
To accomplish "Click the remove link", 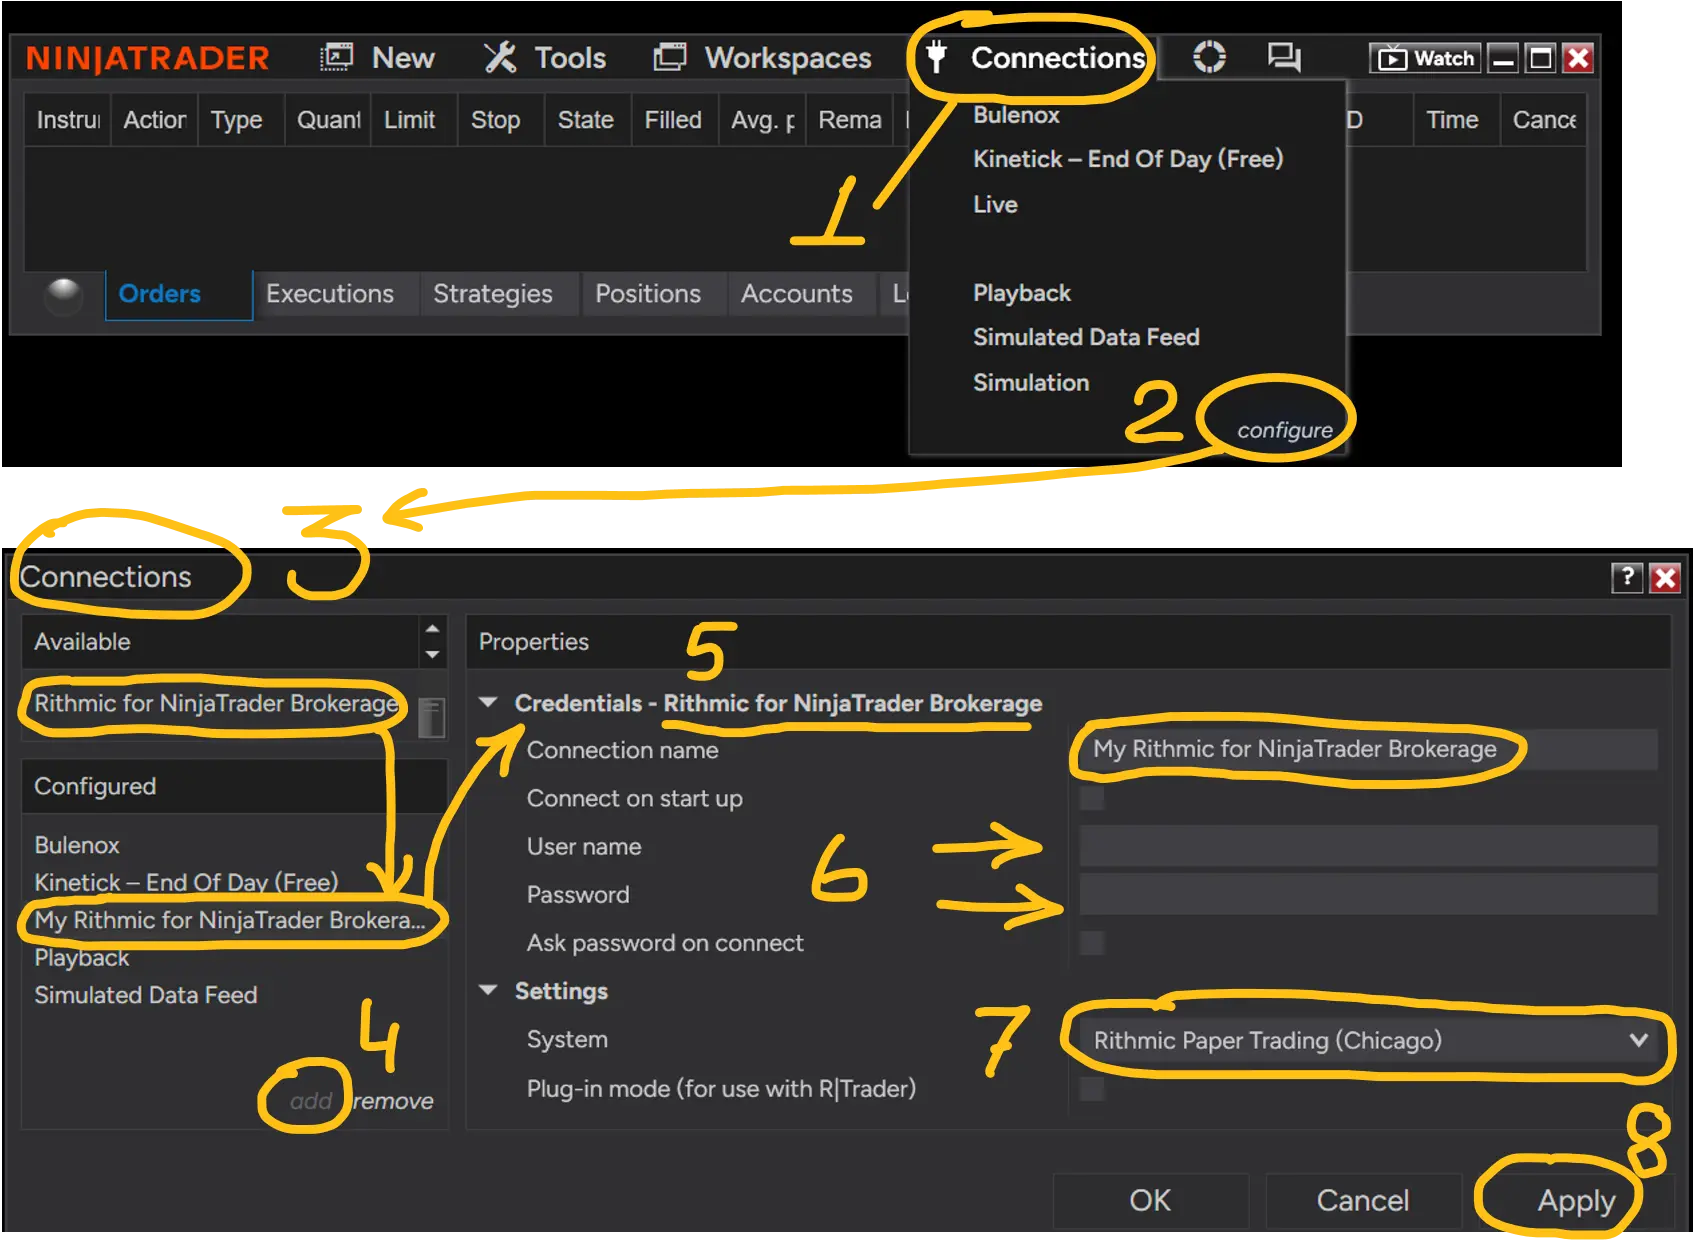I will [393, 1101].
